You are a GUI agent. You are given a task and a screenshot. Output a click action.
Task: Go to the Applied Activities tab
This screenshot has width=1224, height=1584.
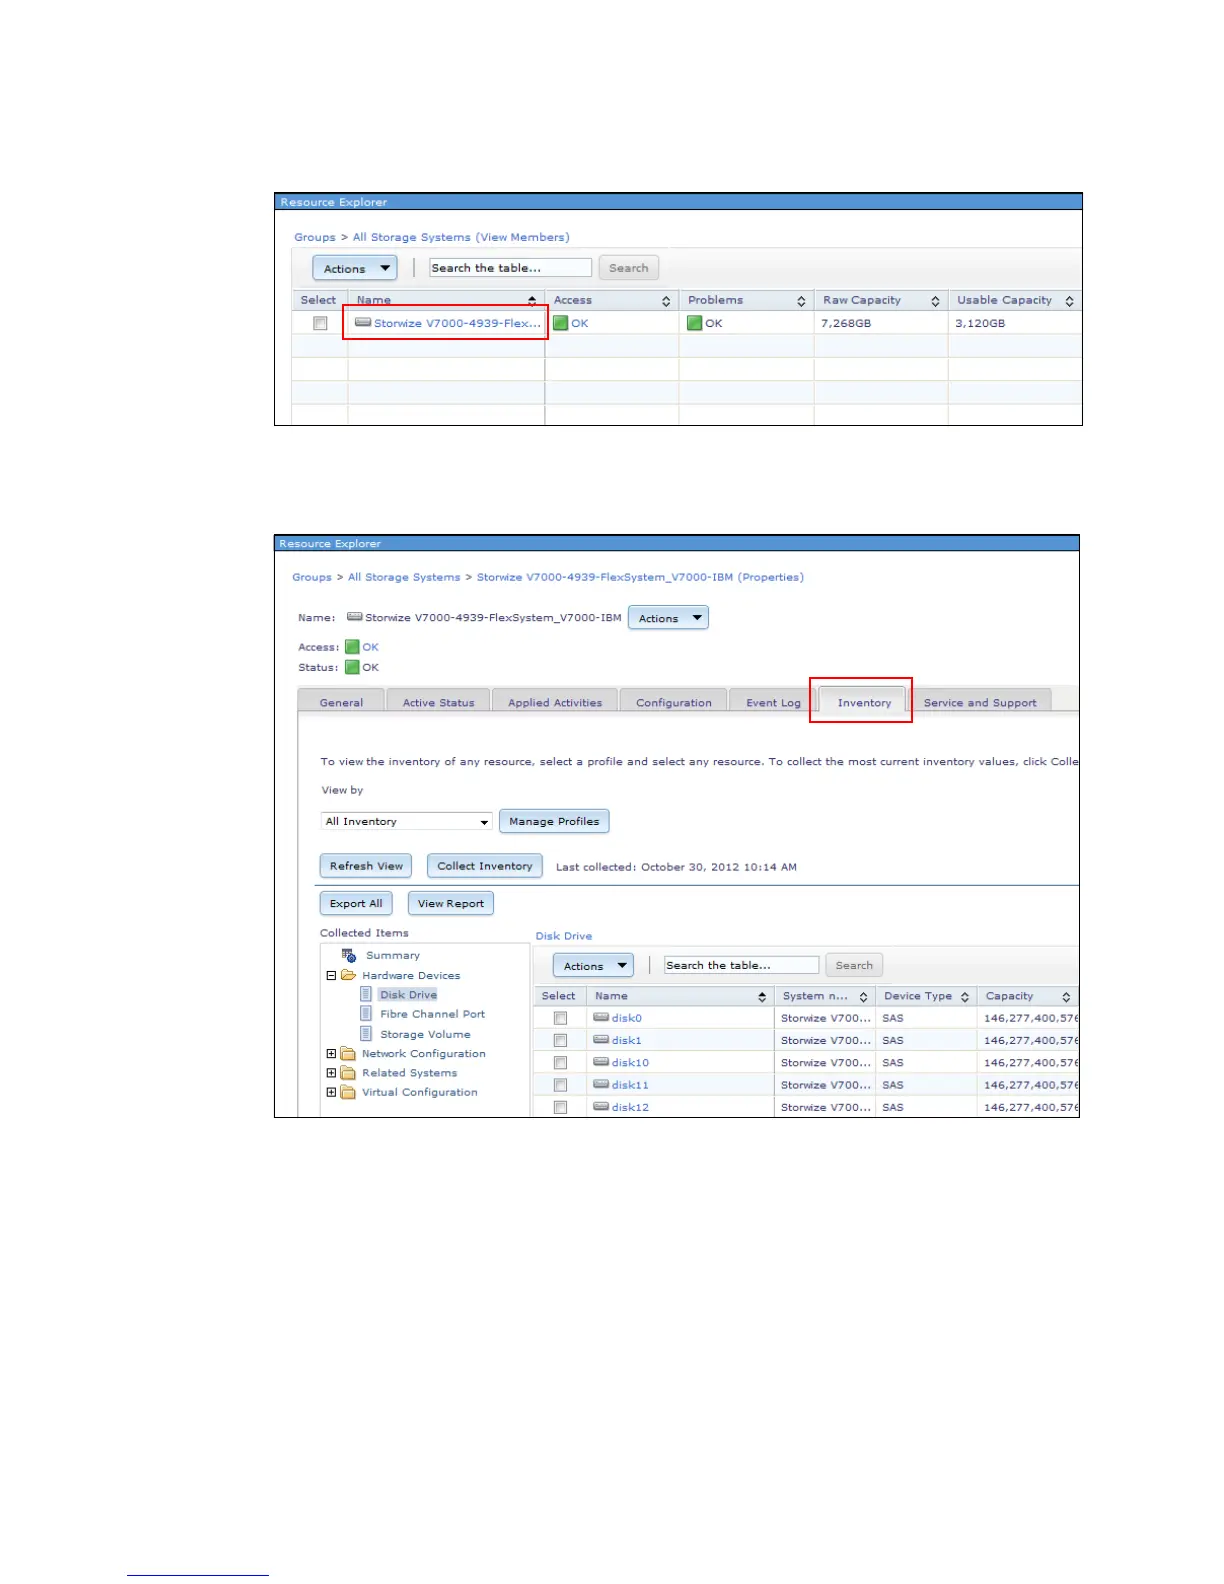tap(555, 702)
